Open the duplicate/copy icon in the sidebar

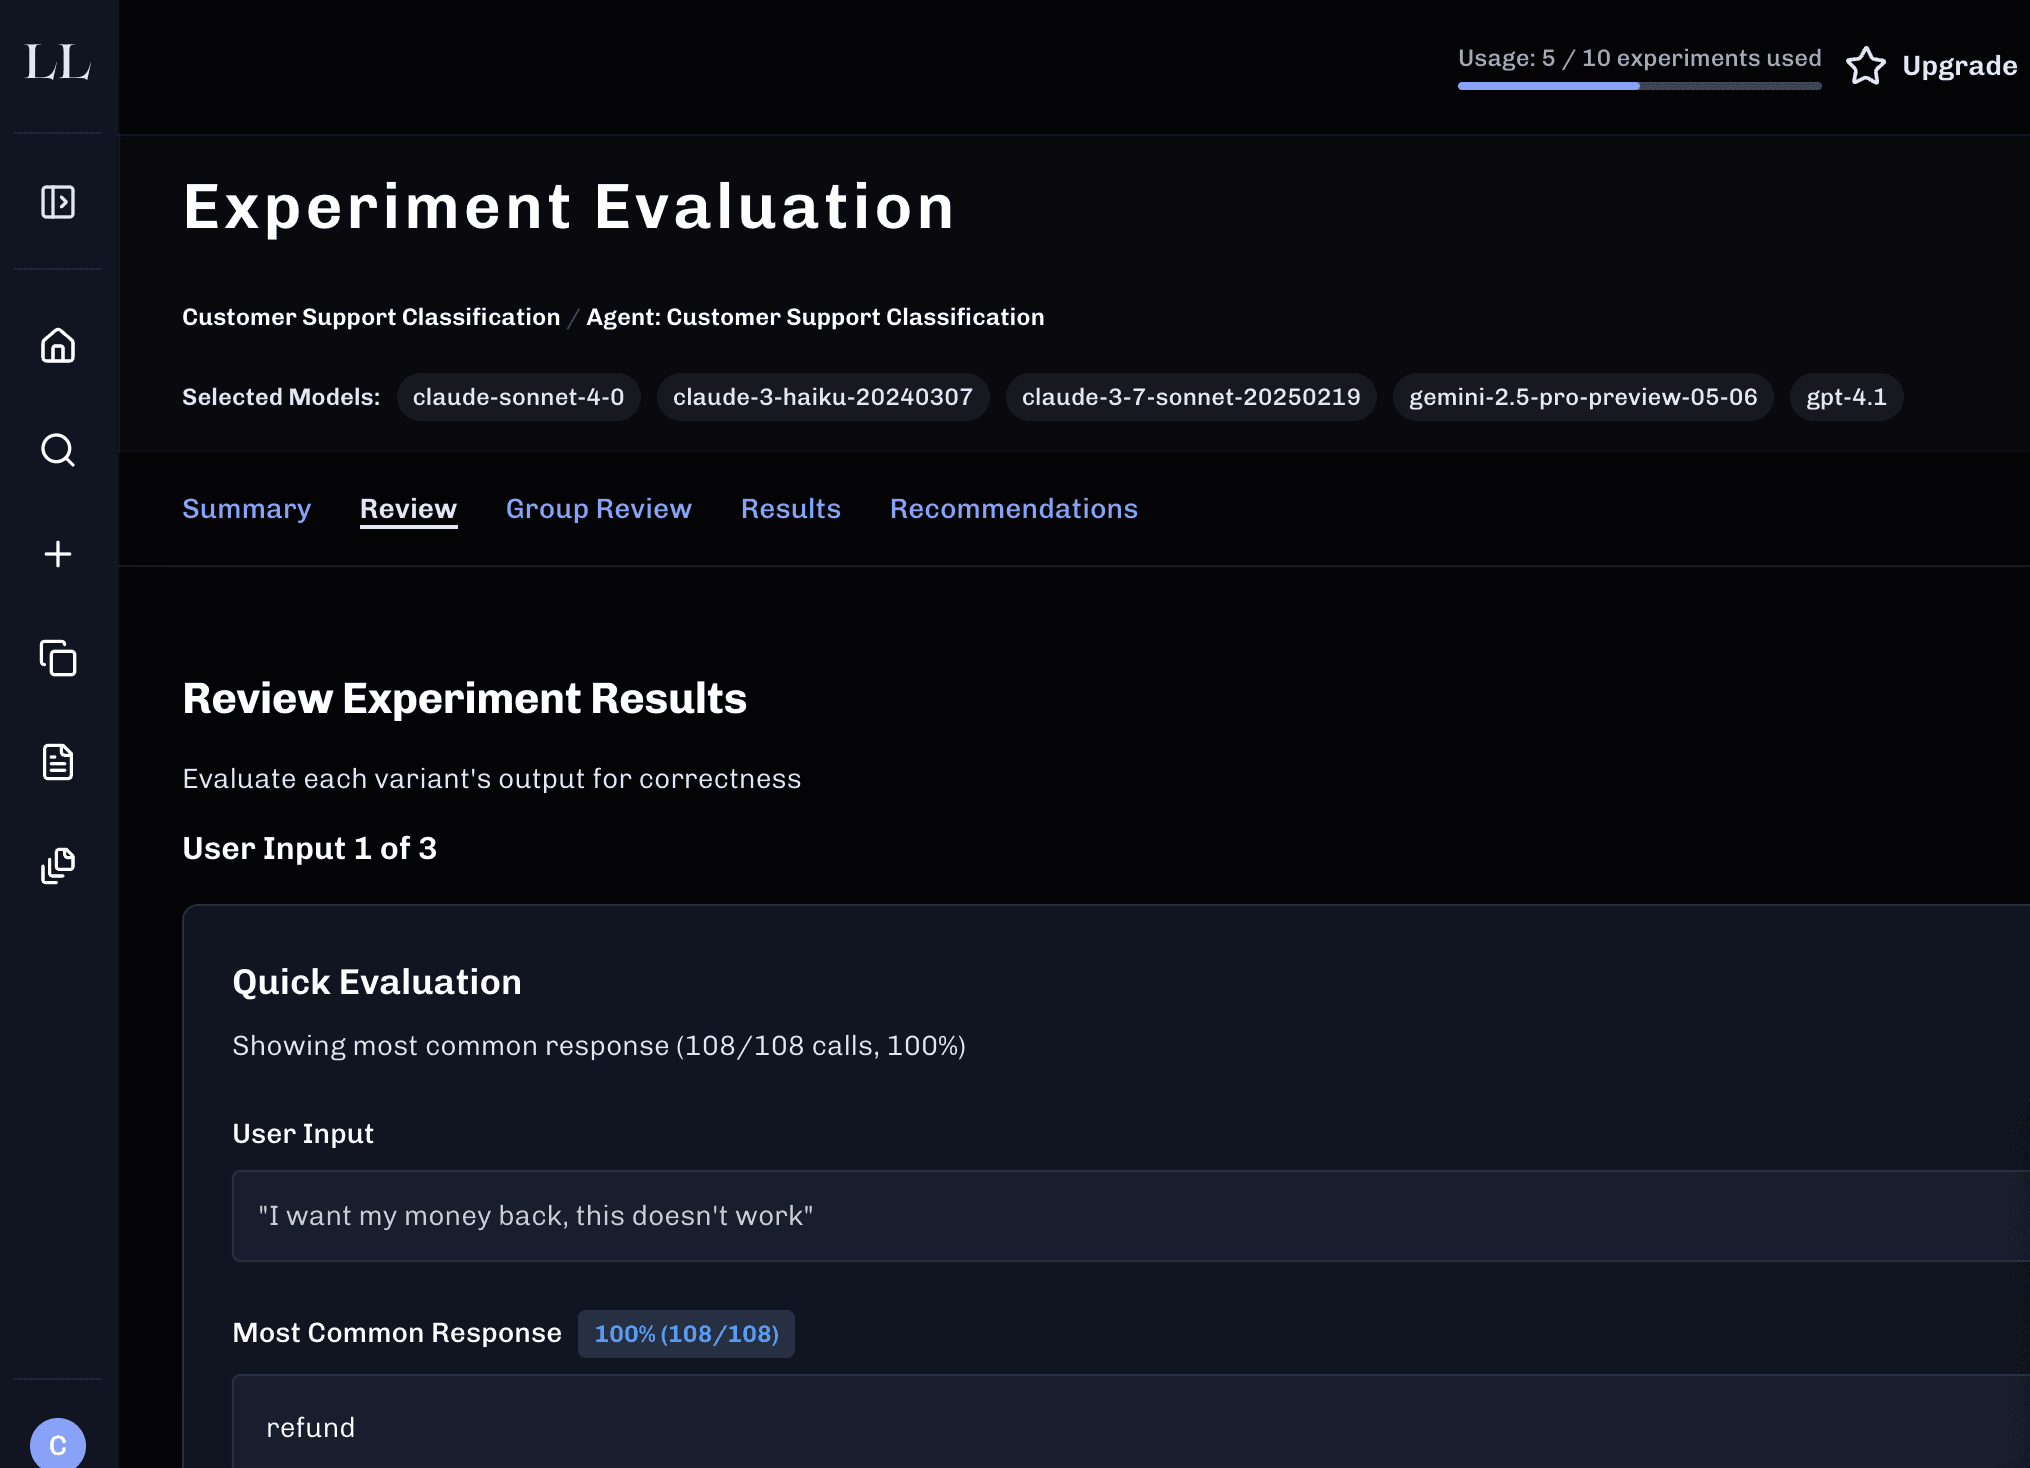point(57,660)
